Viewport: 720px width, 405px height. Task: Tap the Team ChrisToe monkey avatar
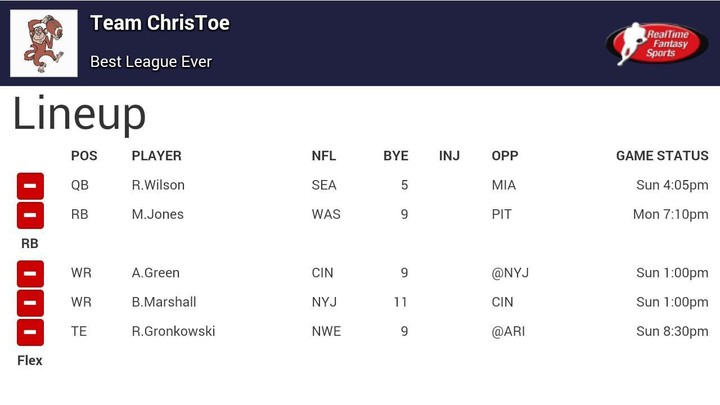pos(44,43)
